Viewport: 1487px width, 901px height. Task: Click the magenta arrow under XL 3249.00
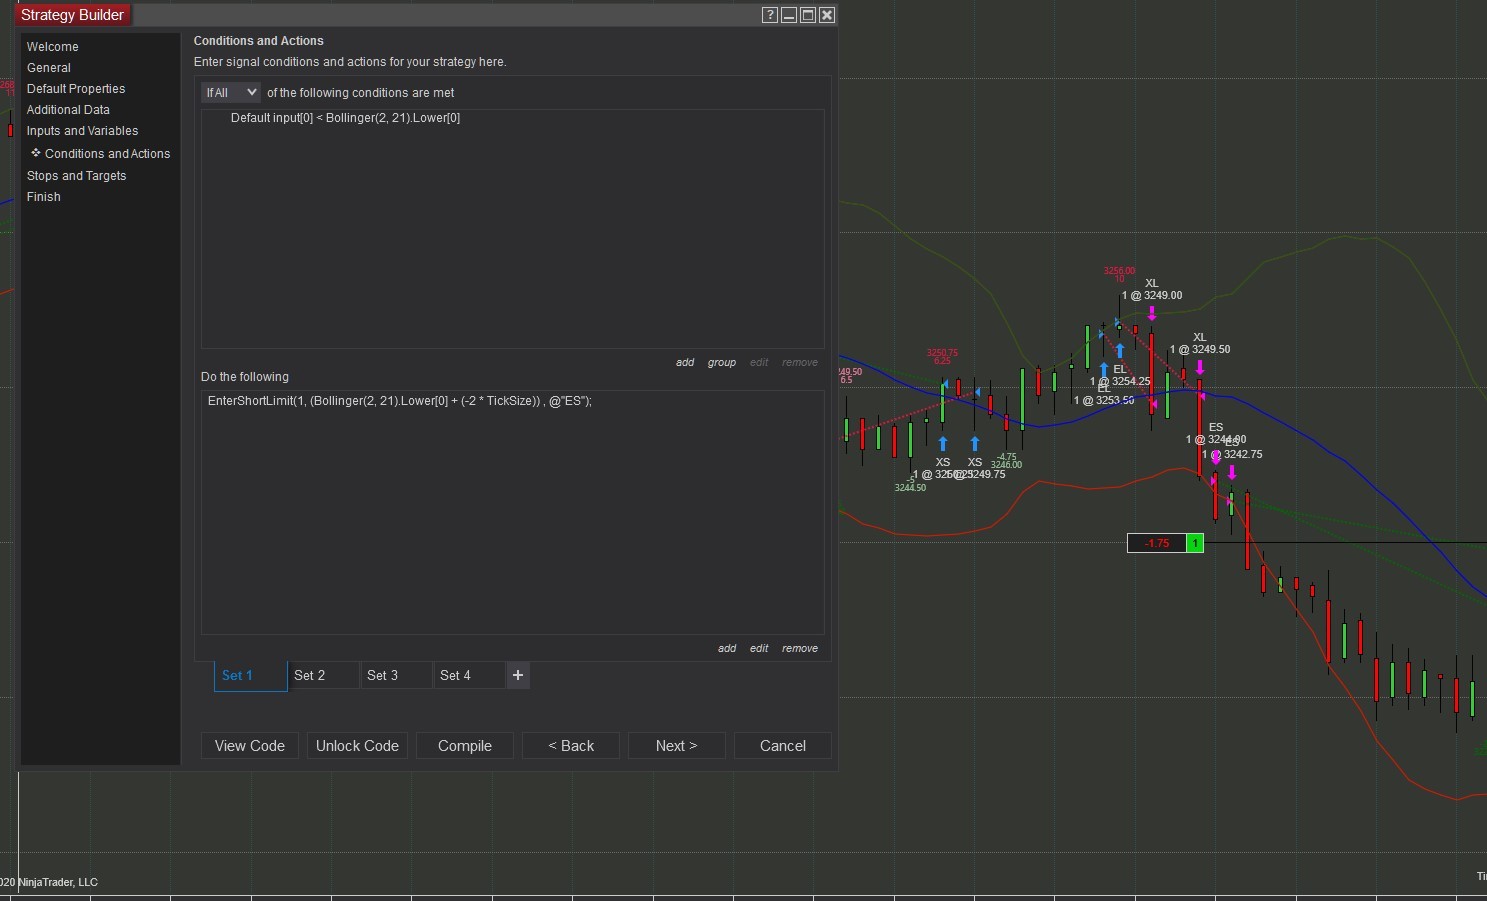[x=1152, y=314]
